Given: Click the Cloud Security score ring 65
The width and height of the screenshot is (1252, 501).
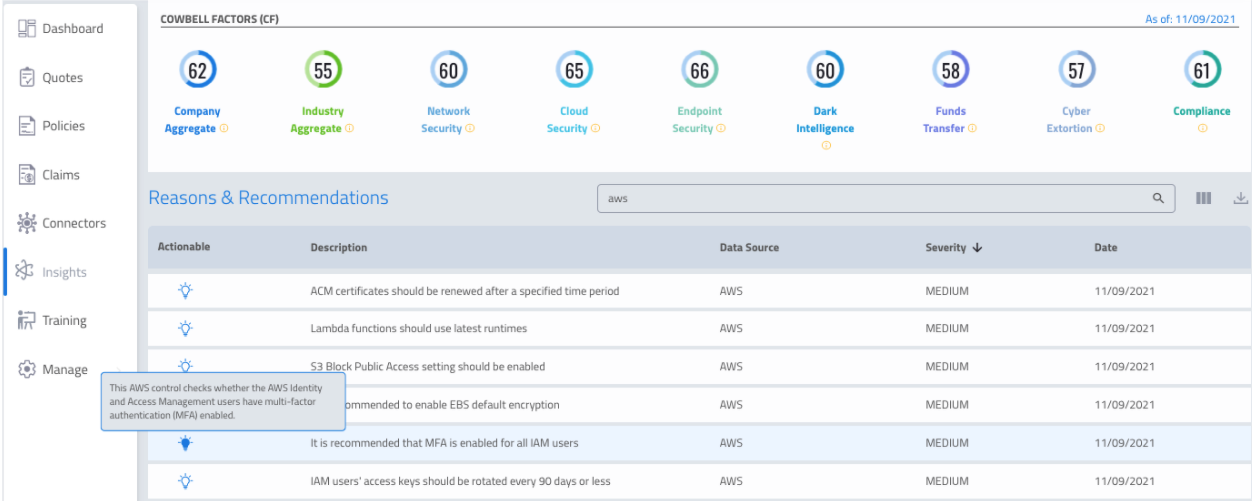Looking at the screenshot, I should pyautogui.click(x=574, y=71).
